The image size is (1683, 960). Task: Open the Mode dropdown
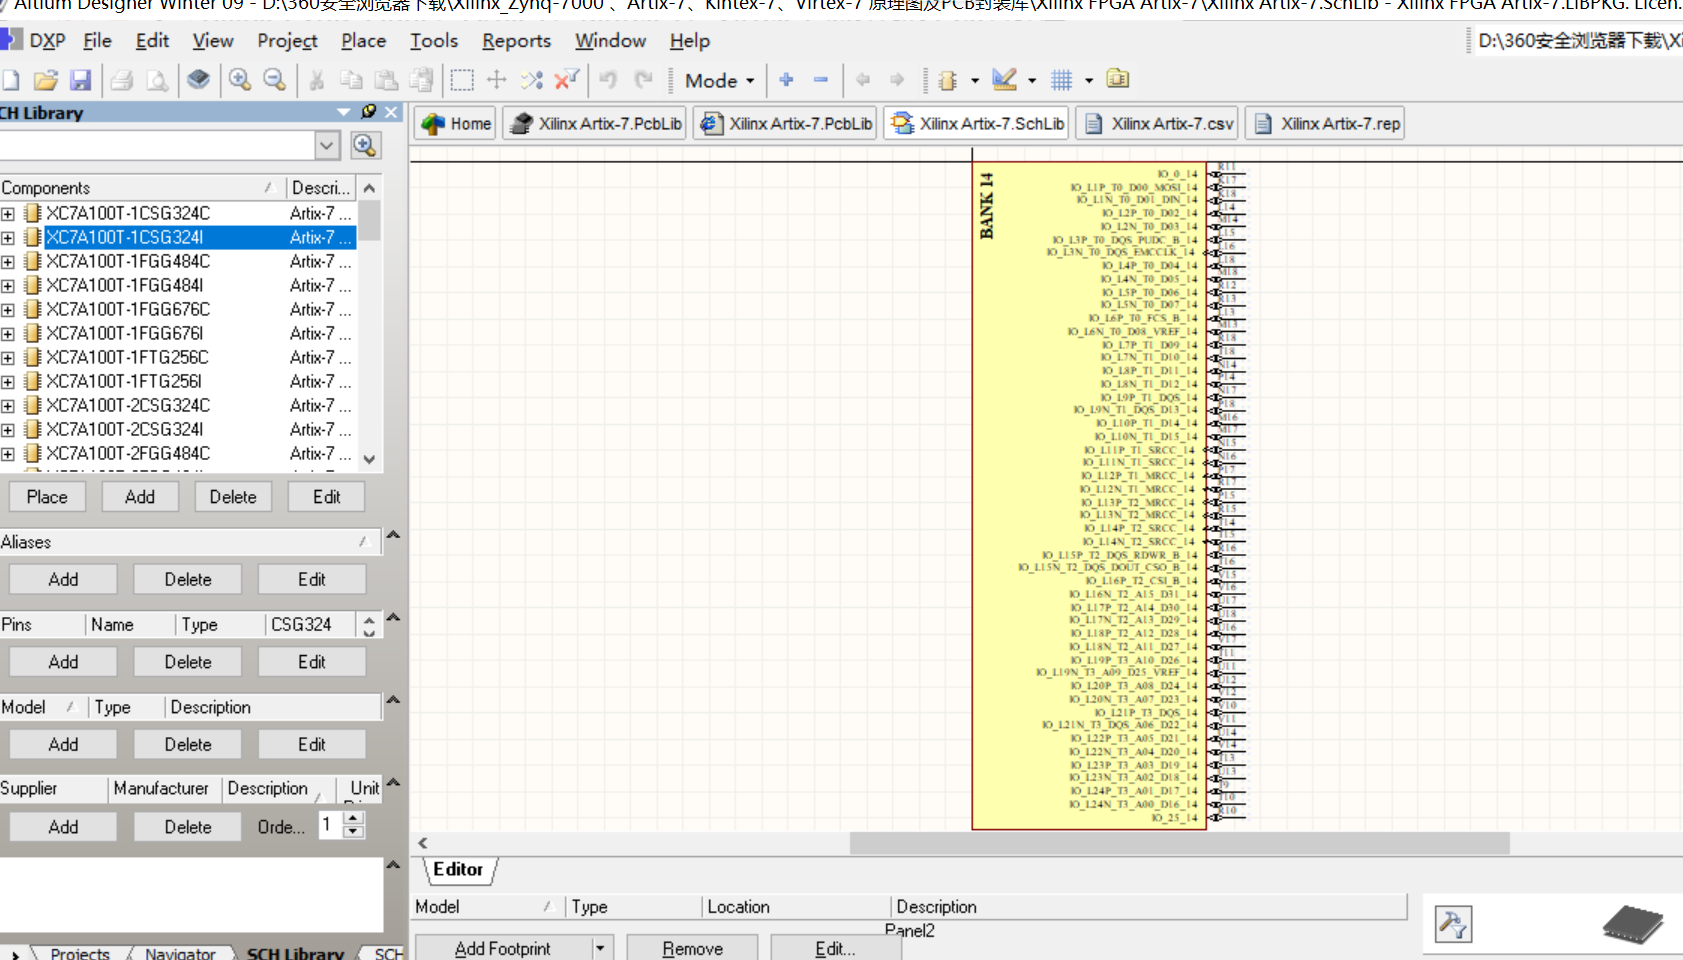720,81
